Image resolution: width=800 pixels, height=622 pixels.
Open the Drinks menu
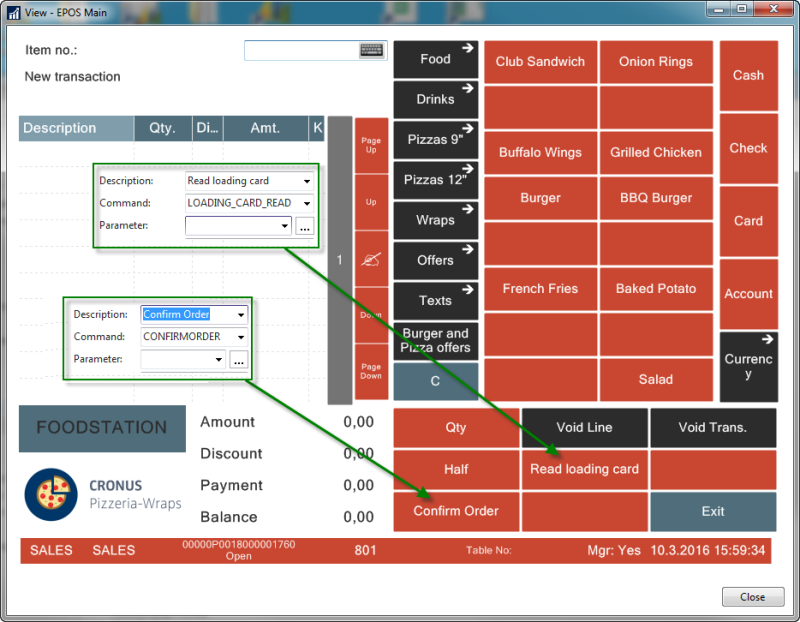pyautogui.click(x=436, y=99)
